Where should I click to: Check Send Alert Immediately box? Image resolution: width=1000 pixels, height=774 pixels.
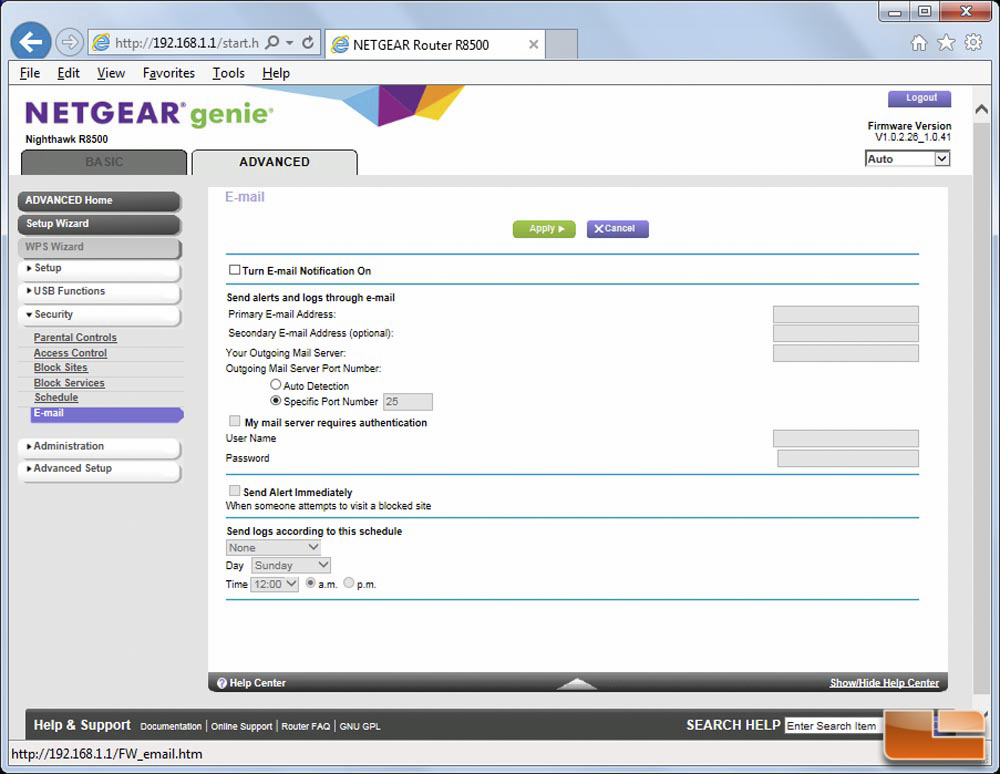point(234,490)
